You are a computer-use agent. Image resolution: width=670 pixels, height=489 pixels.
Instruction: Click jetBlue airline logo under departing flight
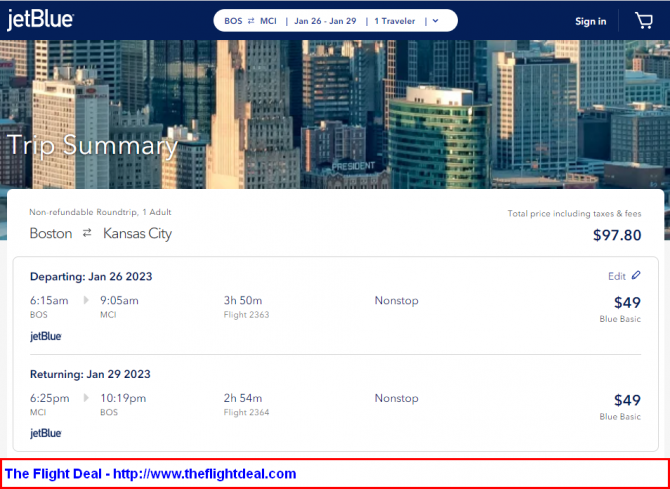pyautogui.click(x=46, y=336)
